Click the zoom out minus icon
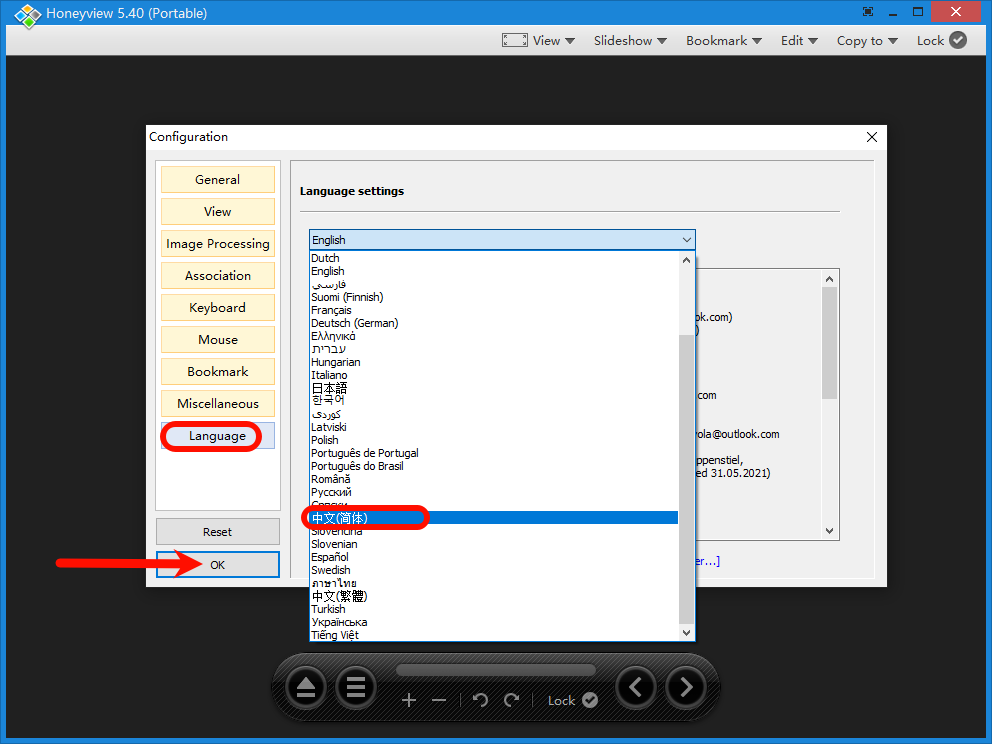The height and width of the screenshot is (744, 992). point(439,700)
